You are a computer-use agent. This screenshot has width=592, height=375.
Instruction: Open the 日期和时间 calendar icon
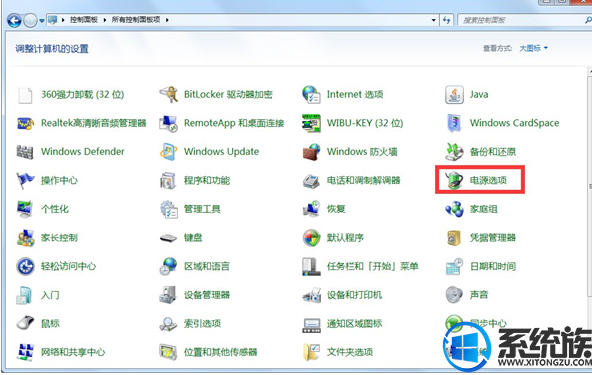pyautogui.click(x=454, y=266)
